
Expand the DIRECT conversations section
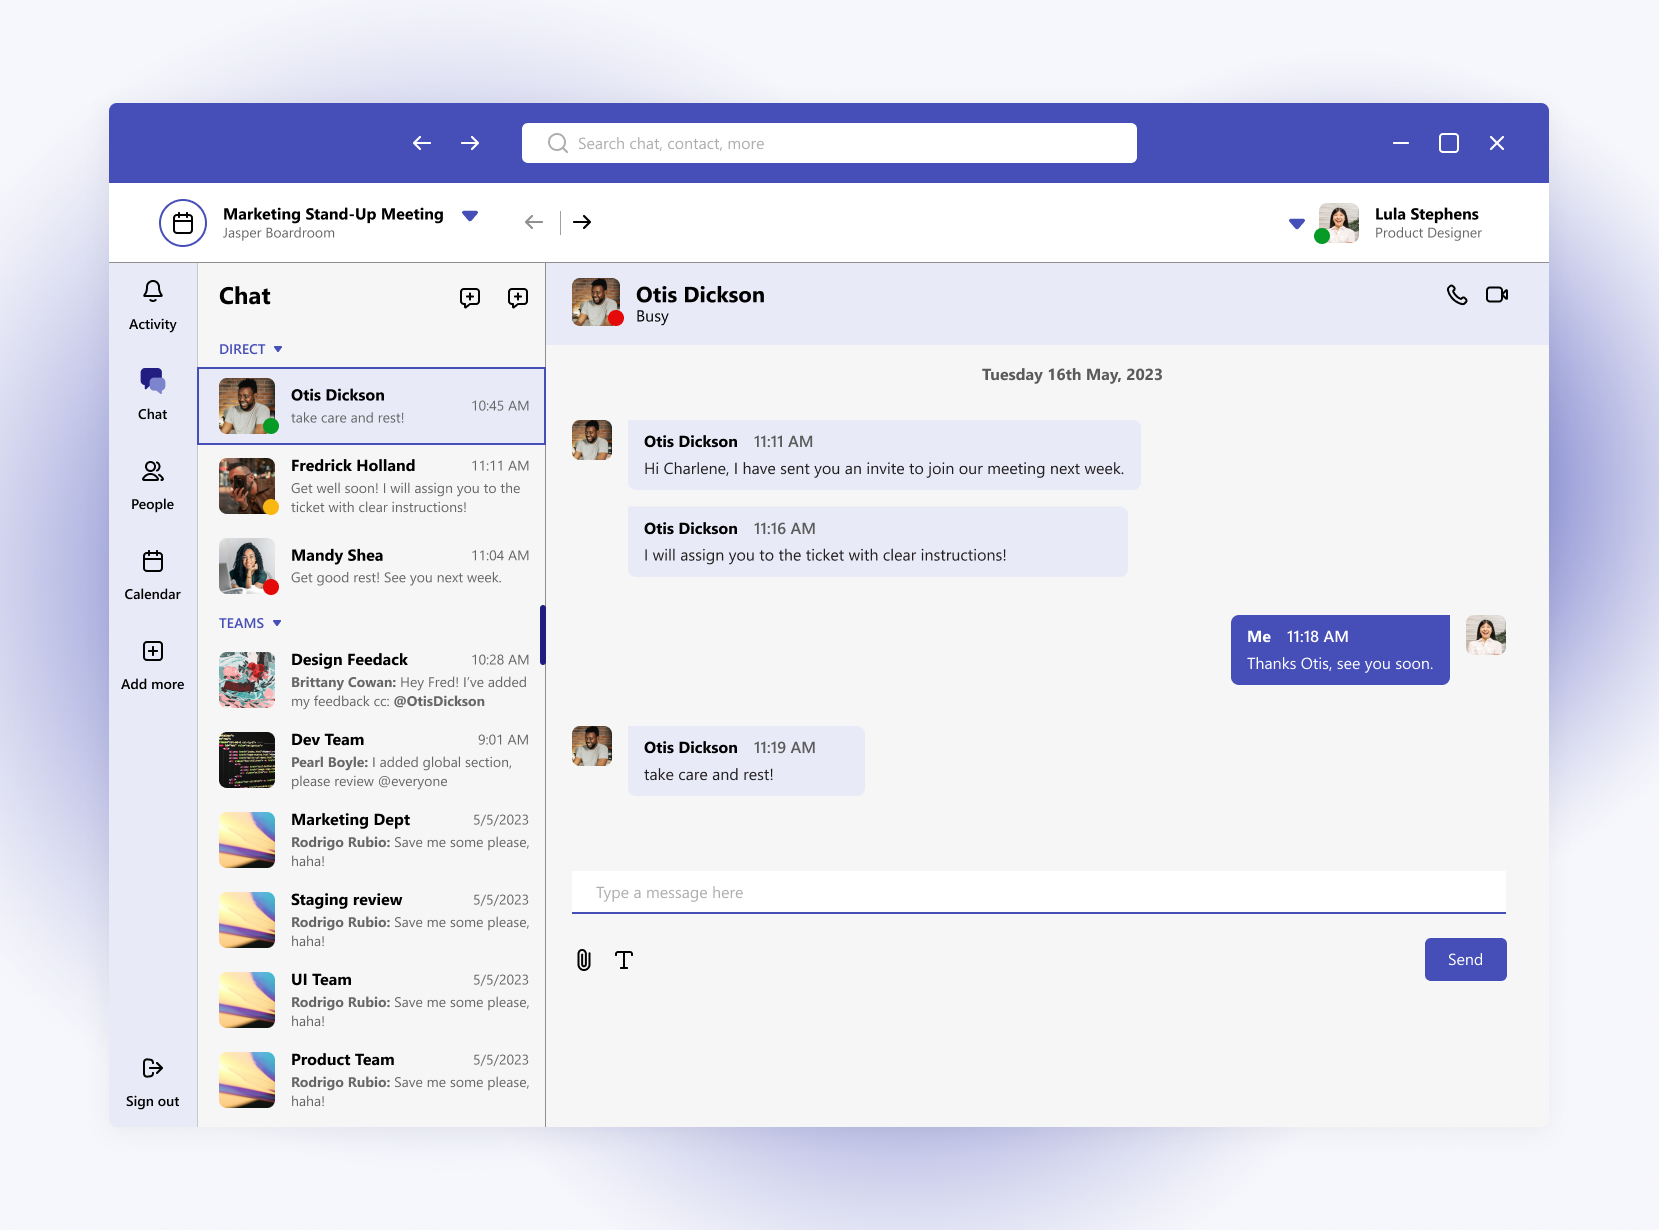point(278,349)
